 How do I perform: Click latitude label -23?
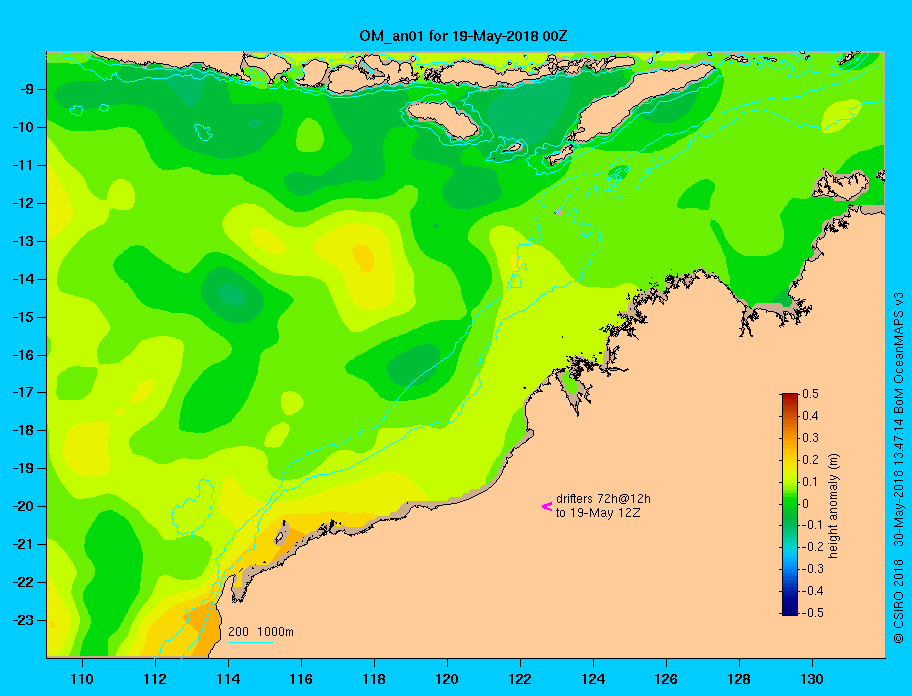23,620
